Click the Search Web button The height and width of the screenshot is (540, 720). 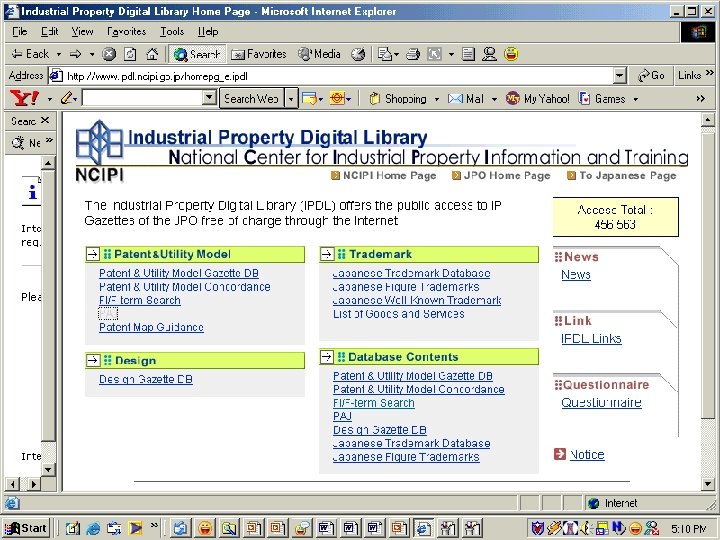click(x=251, y=99)
